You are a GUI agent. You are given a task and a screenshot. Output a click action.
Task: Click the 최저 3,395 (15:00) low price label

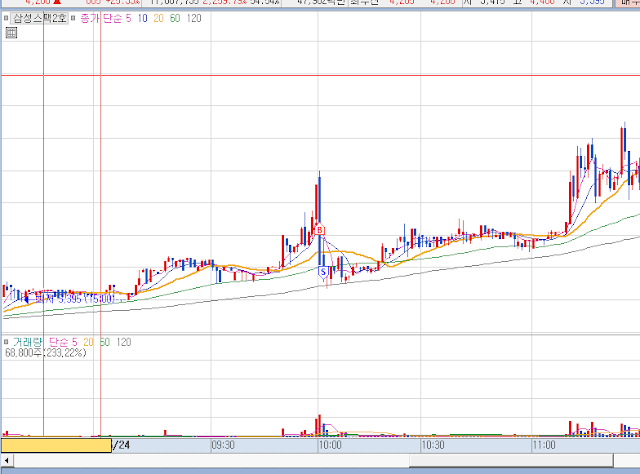[73, 299]
